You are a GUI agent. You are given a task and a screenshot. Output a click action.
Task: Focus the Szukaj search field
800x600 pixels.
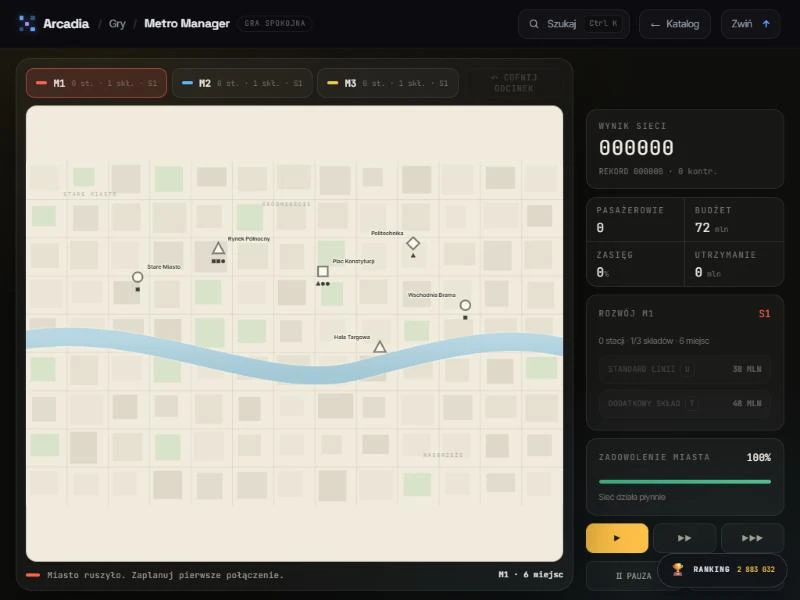[x=573, y=24]
